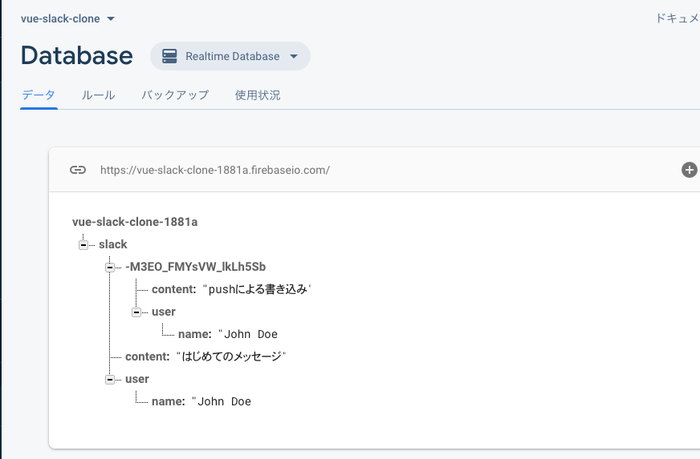This screenshot has height=459, width=700.
Task: Open the Realtime Database selector dropdown
Action: coord(230,56)
